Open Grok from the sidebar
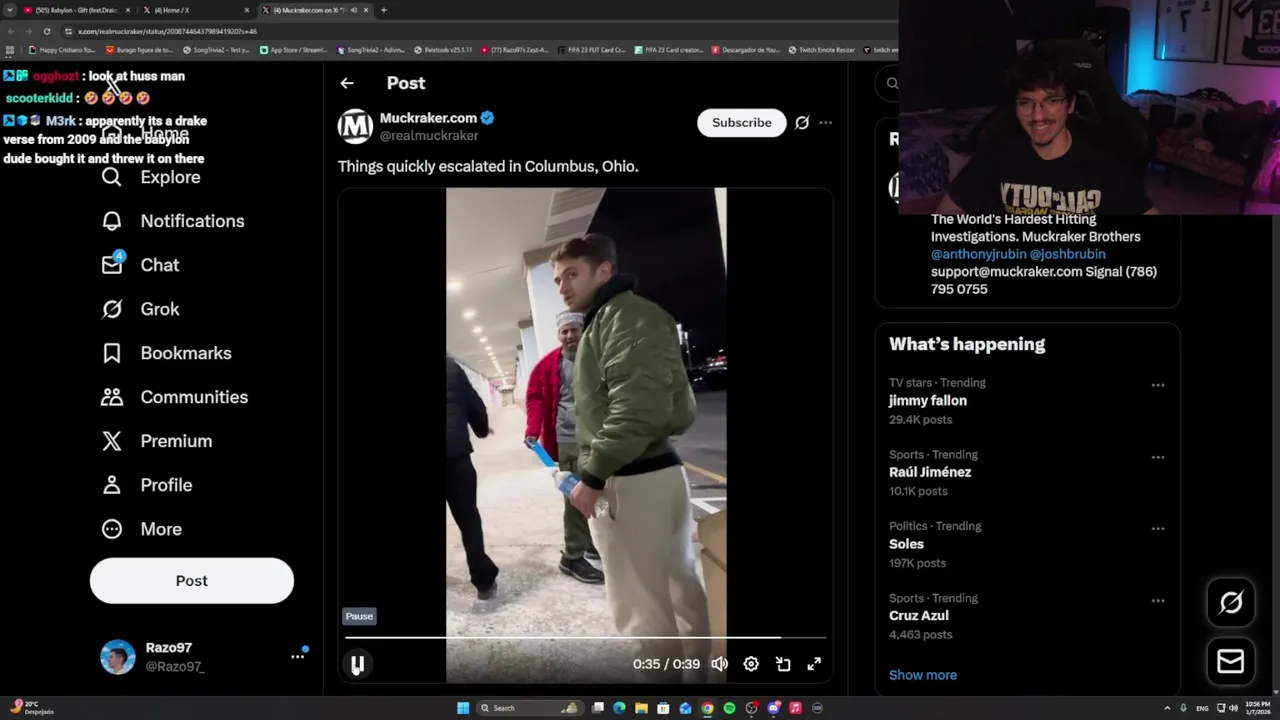This screenshot has height=720, width=1280. pos(140,309)
